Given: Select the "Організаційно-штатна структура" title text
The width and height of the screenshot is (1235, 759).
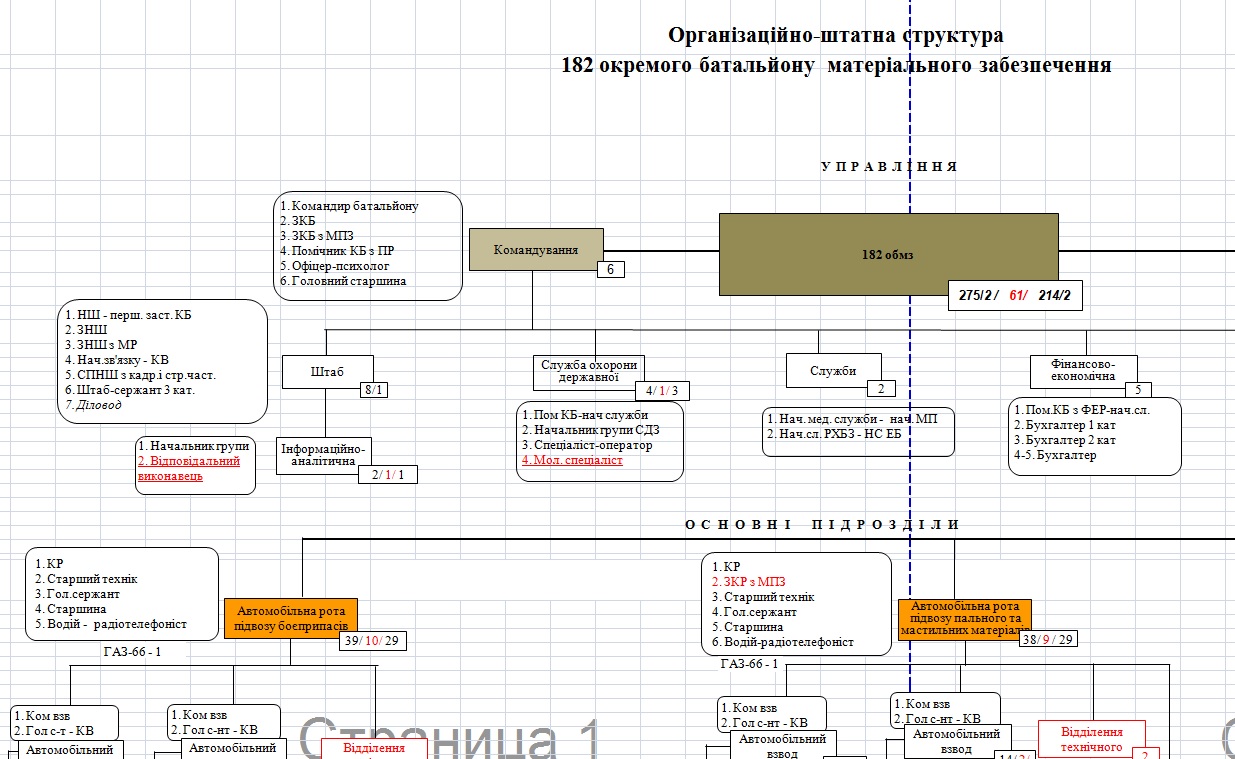Looking at the screenshot, I should pyautogui.click(x=835, y=36).
